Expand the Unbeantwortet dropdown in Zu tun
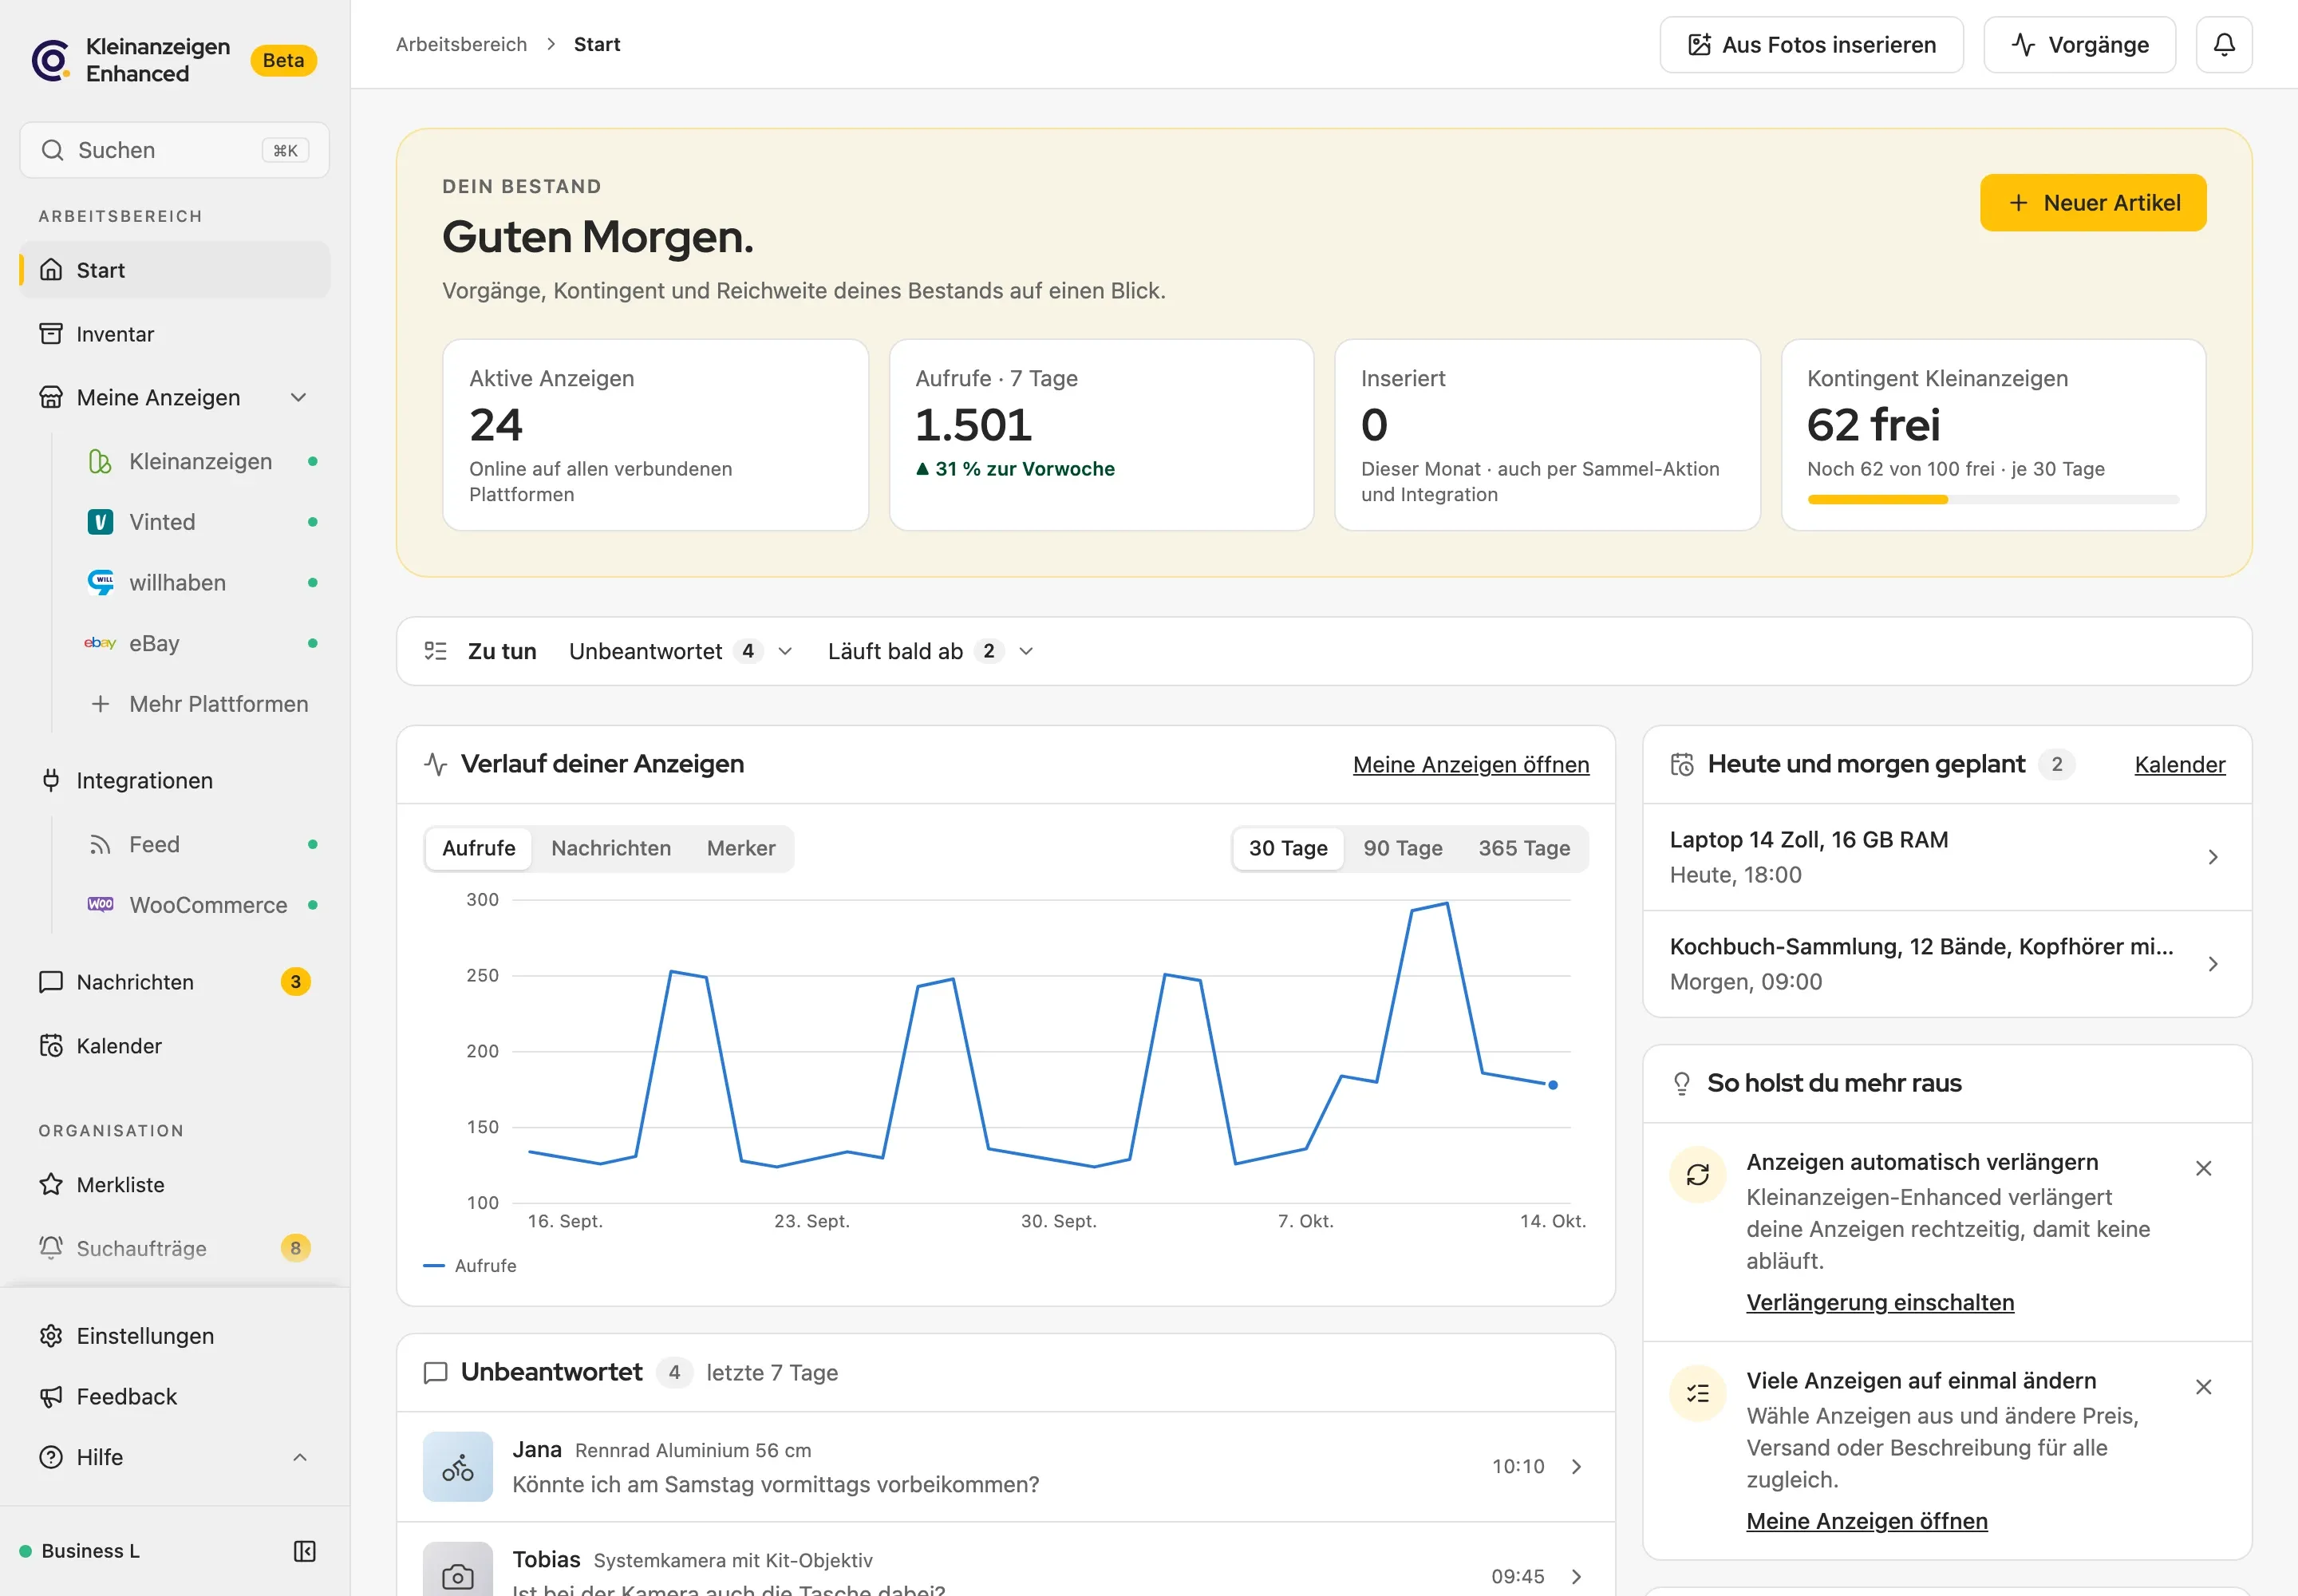 coord(680,651)
